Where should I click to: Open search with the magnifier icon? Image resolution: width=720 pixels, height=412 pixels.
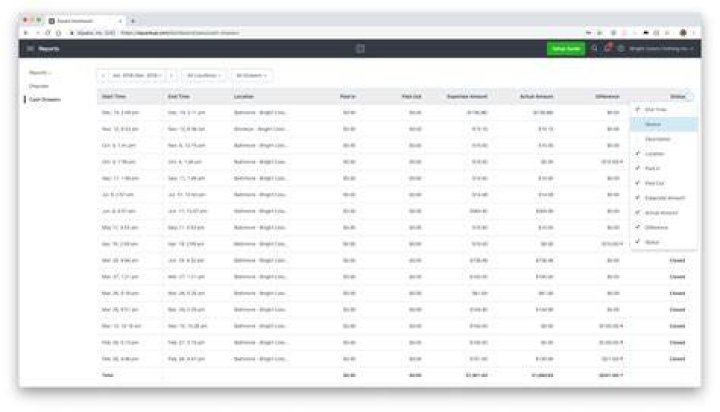coord(594,48)
